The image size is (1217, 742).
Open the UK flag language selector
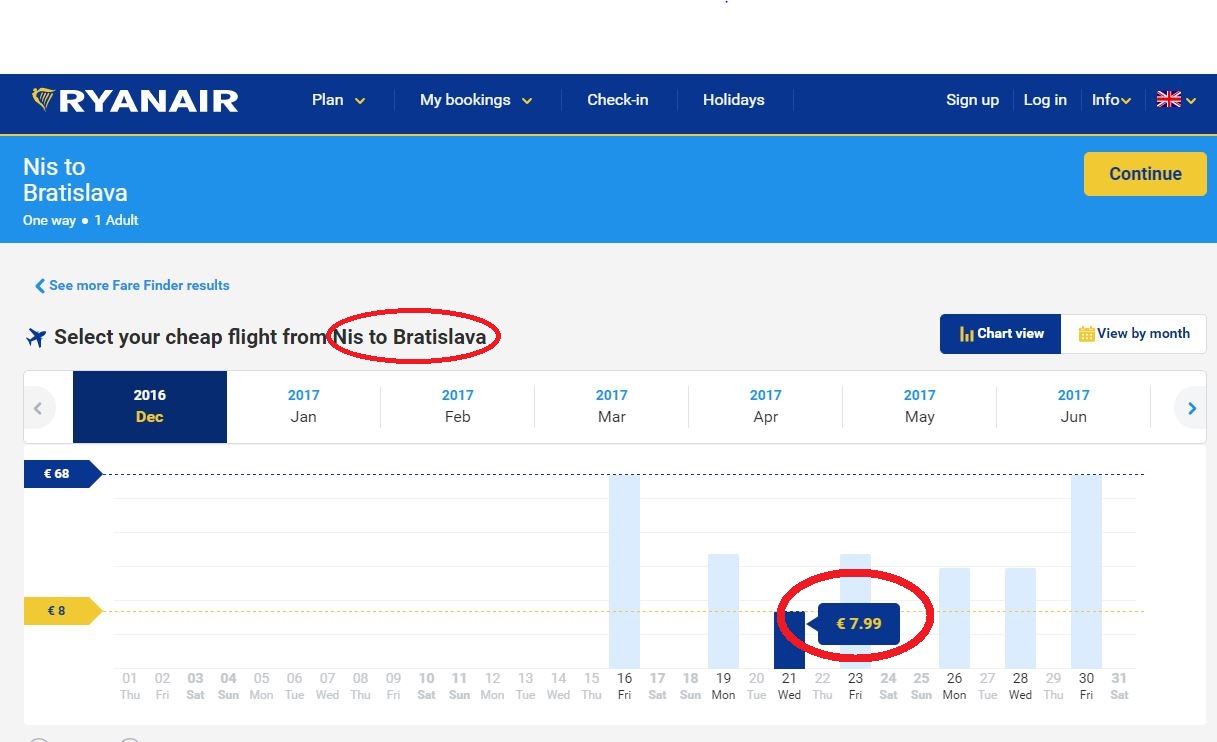pyautogui.click(x=1176, y=100)
